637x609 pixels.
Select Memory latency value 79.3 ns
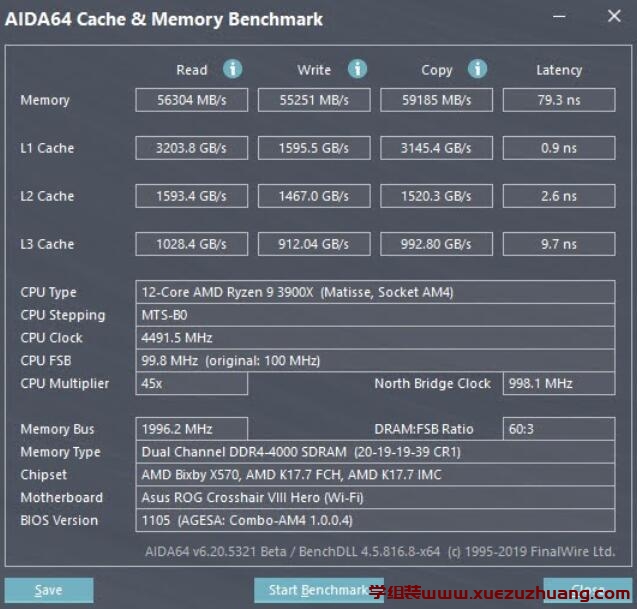[x=559, y=100]
